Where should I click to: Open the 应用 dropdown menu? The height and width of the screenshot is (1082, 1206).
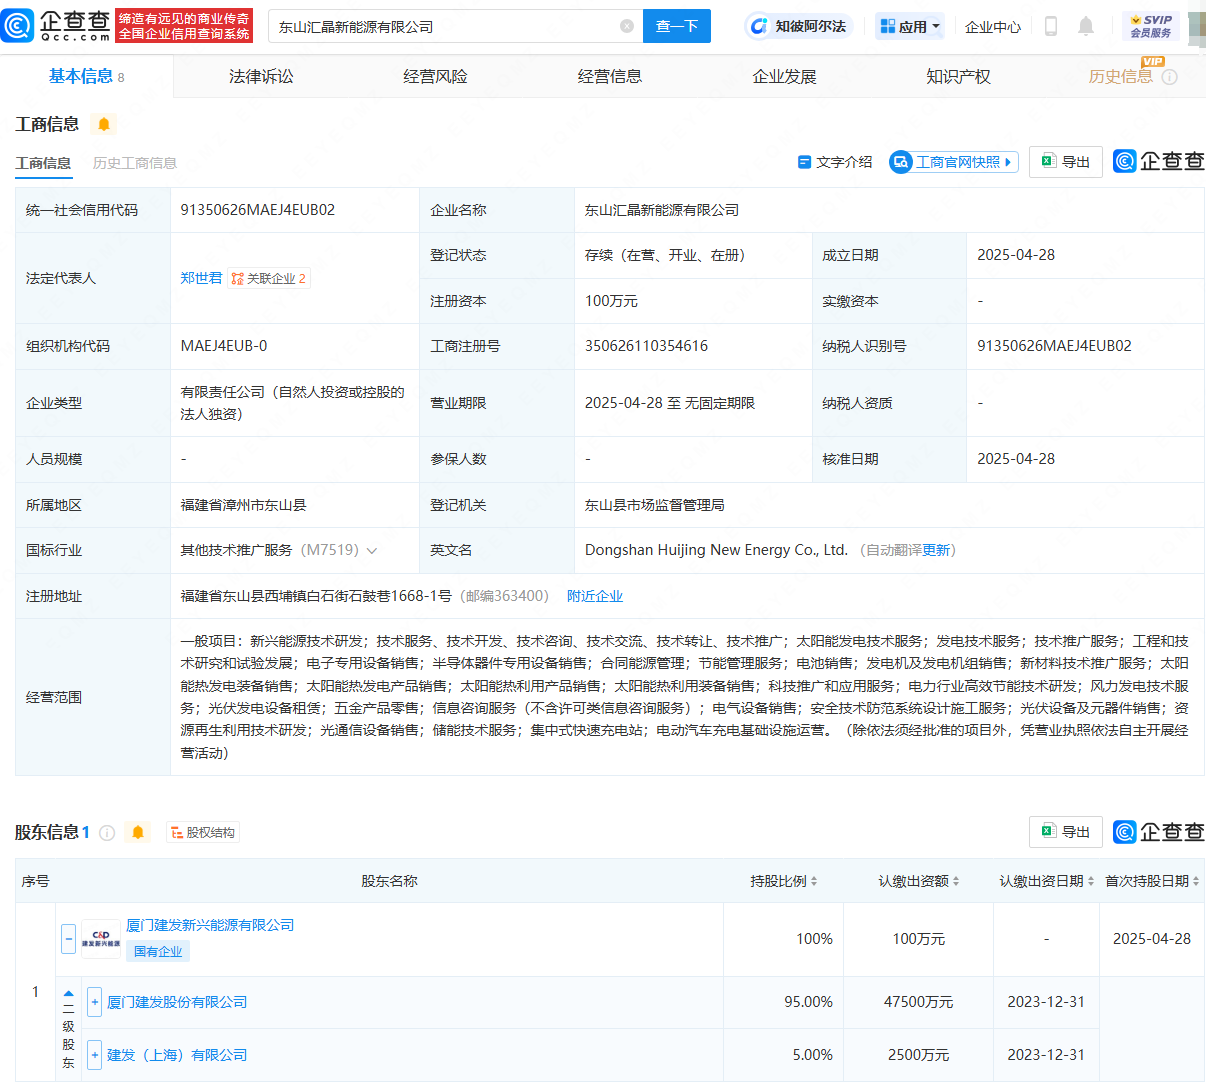pos(909,26)
